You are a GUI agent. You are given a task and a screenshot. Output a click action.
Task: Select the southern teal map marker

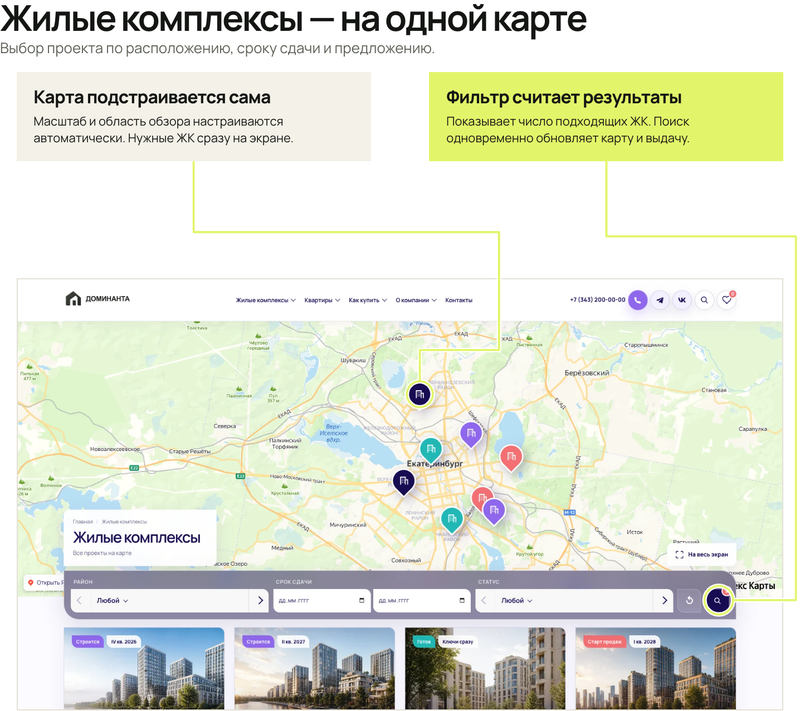pos(452,520)
